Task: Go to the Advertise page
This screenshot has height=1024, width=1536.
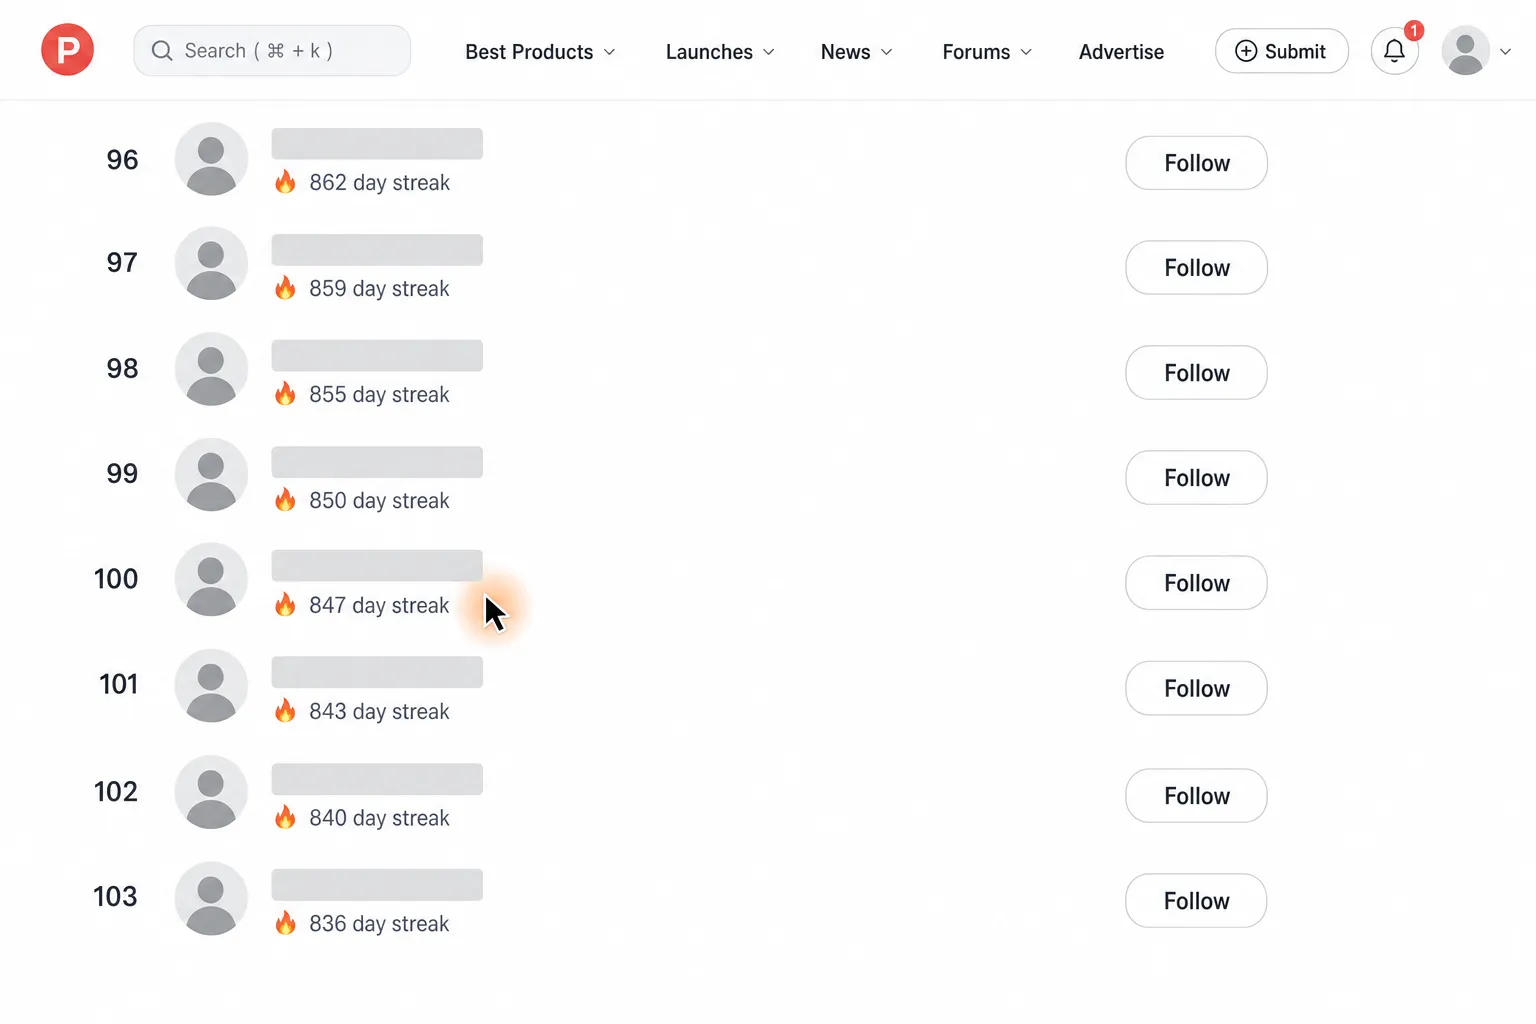Action: [x=1121, y=52]
